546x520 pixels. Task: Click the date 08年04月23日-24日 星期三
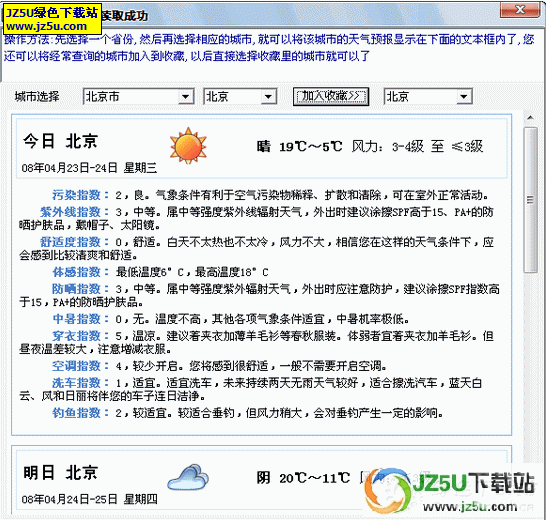89,168
